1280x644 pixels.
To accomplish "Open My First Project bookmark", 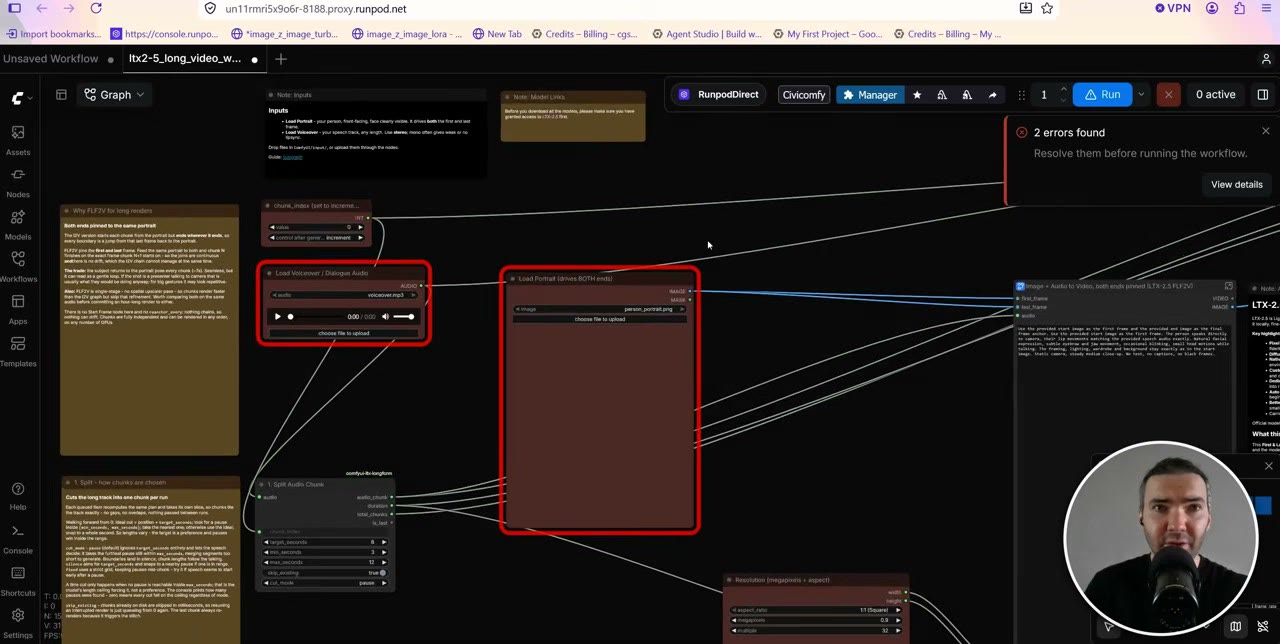I will [826, 34].
